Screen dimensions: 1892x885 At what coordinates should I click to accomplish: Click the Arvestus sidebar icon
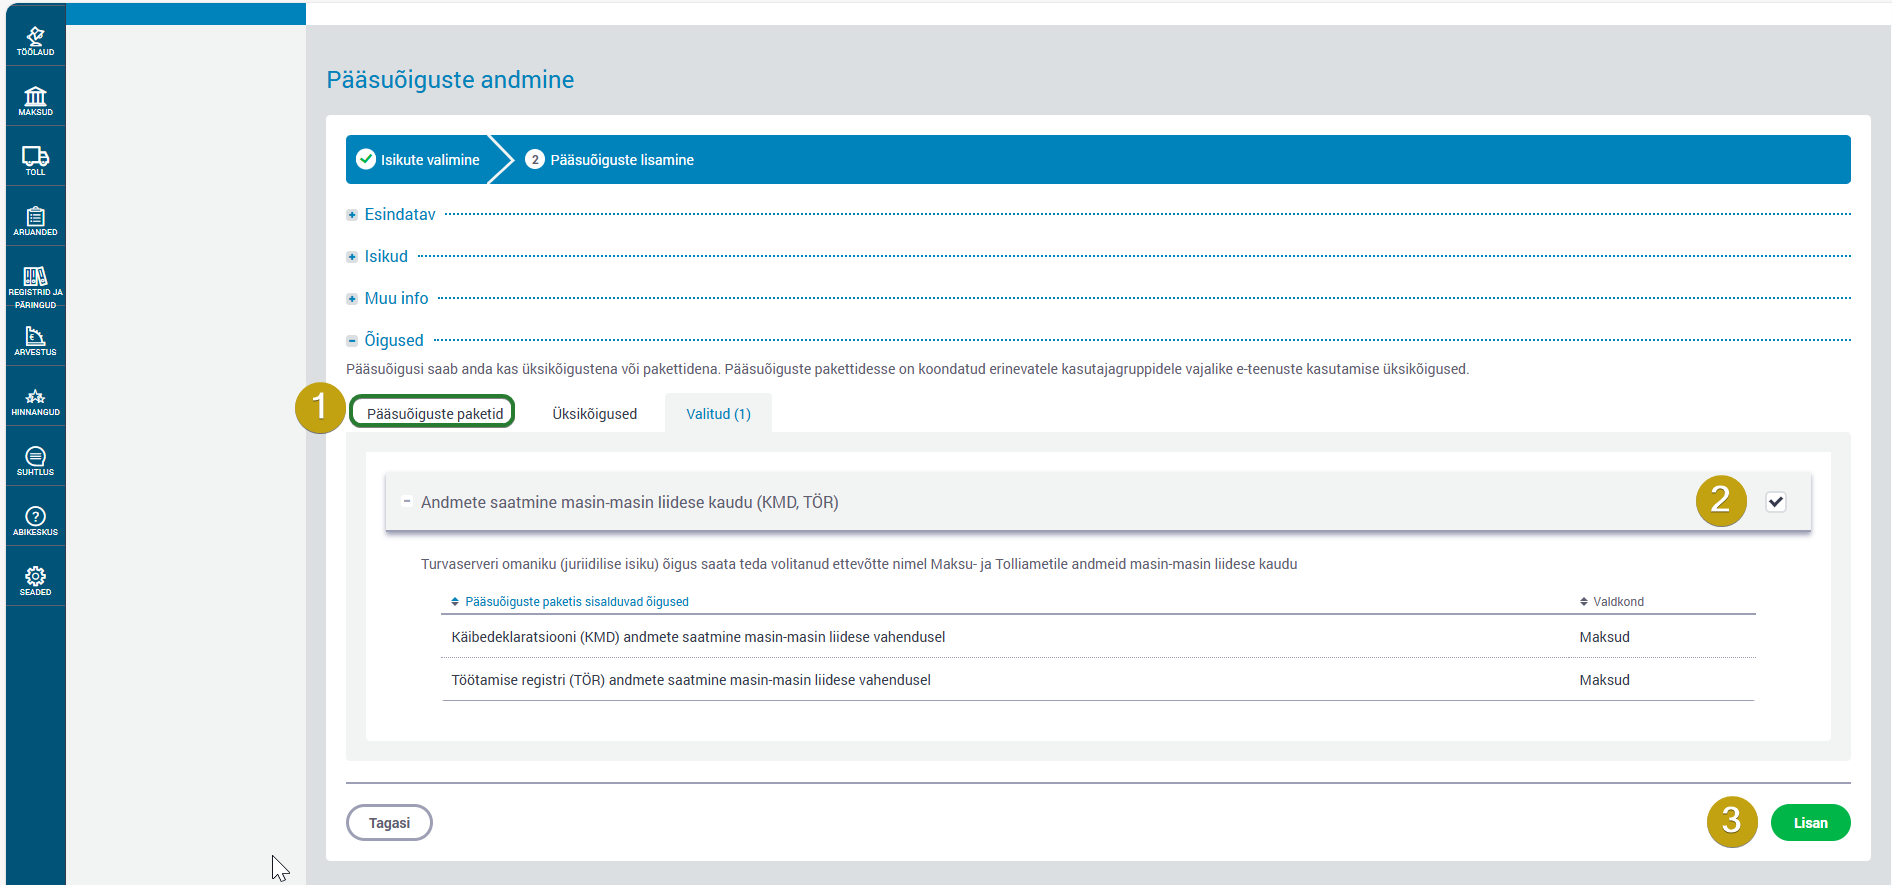pos(35,340)
